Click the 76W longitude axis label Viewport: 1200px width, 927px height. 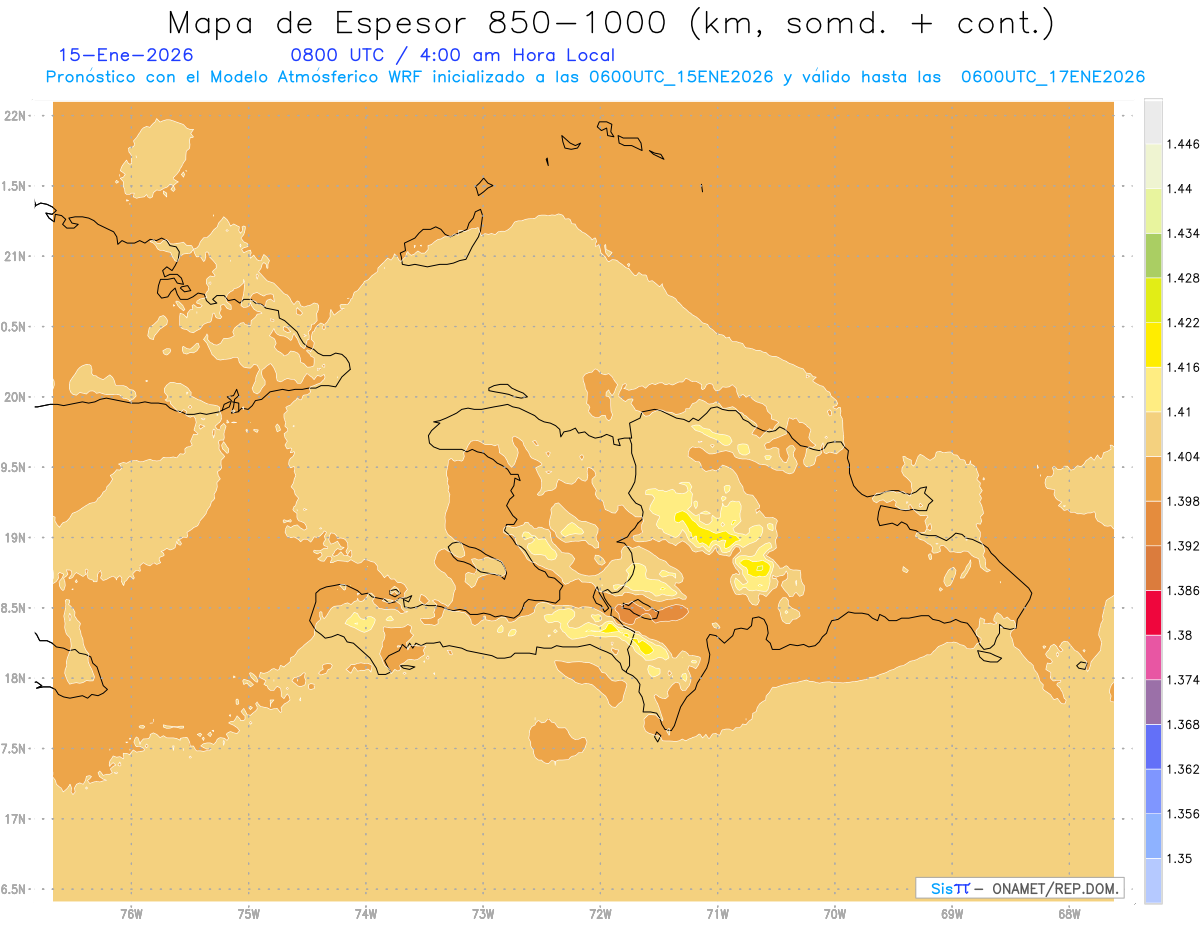[131, 914]
